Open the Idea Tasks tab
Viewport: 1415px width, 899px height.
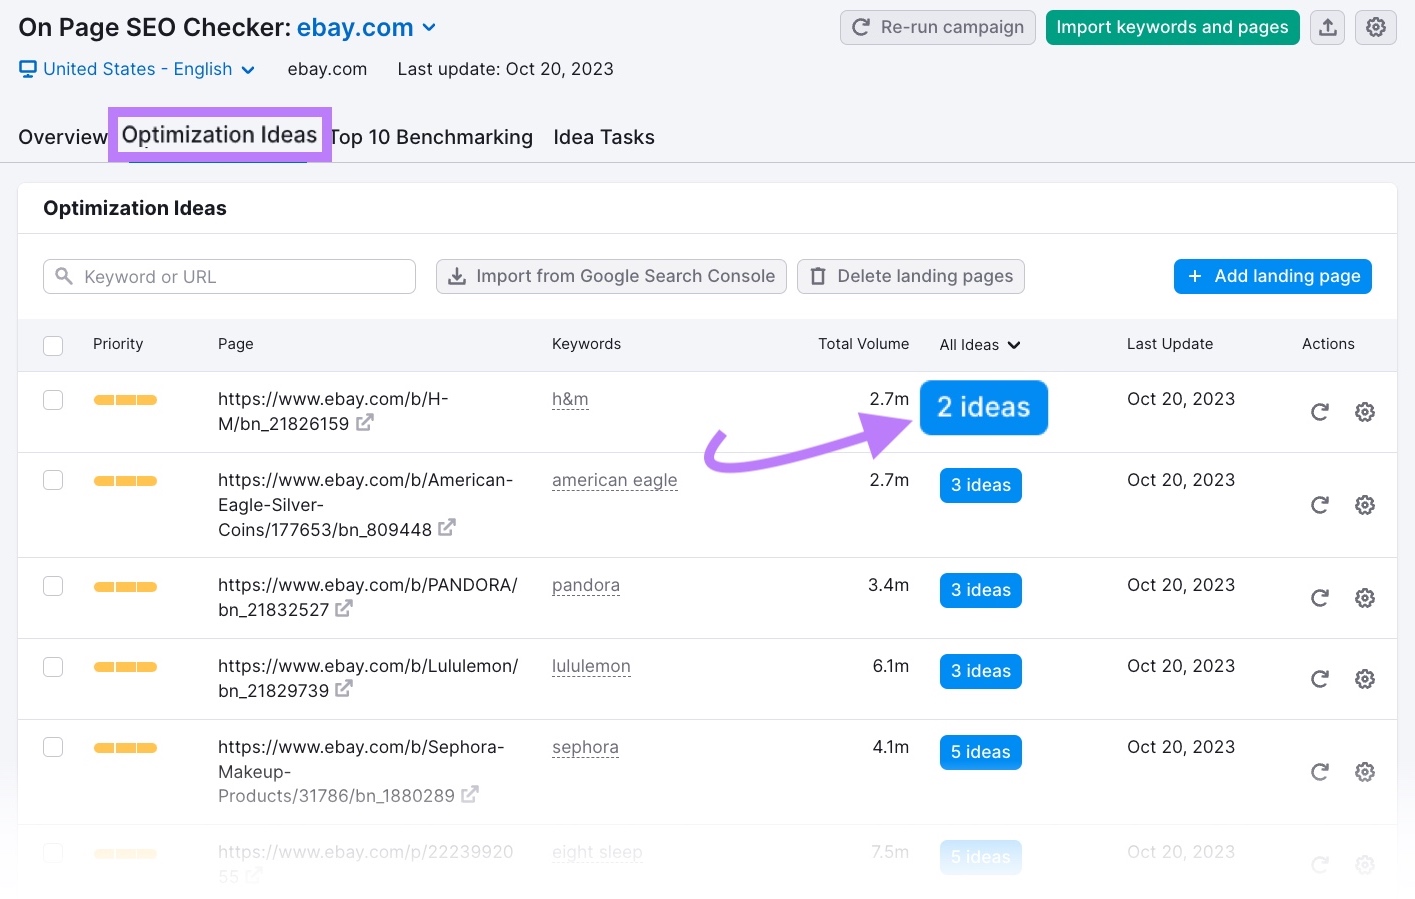(x=604, y=137)
